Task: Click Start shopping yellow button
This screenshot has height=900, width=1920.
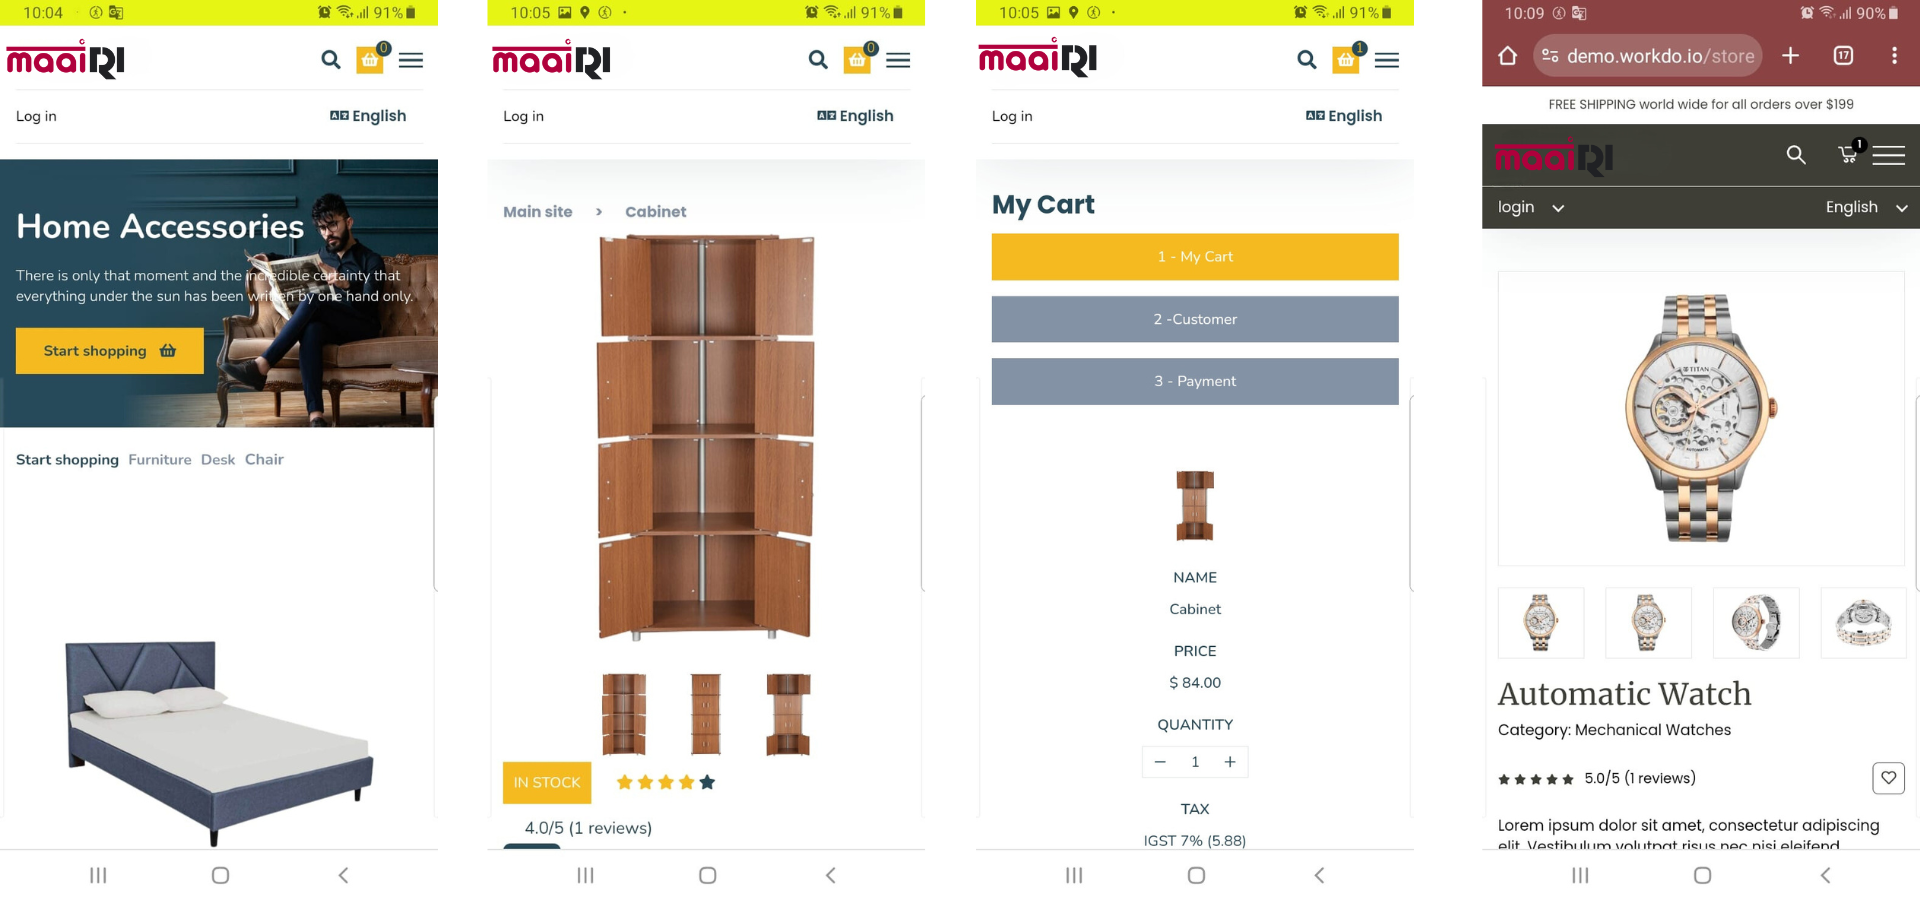Action: [x=110, y=351]
